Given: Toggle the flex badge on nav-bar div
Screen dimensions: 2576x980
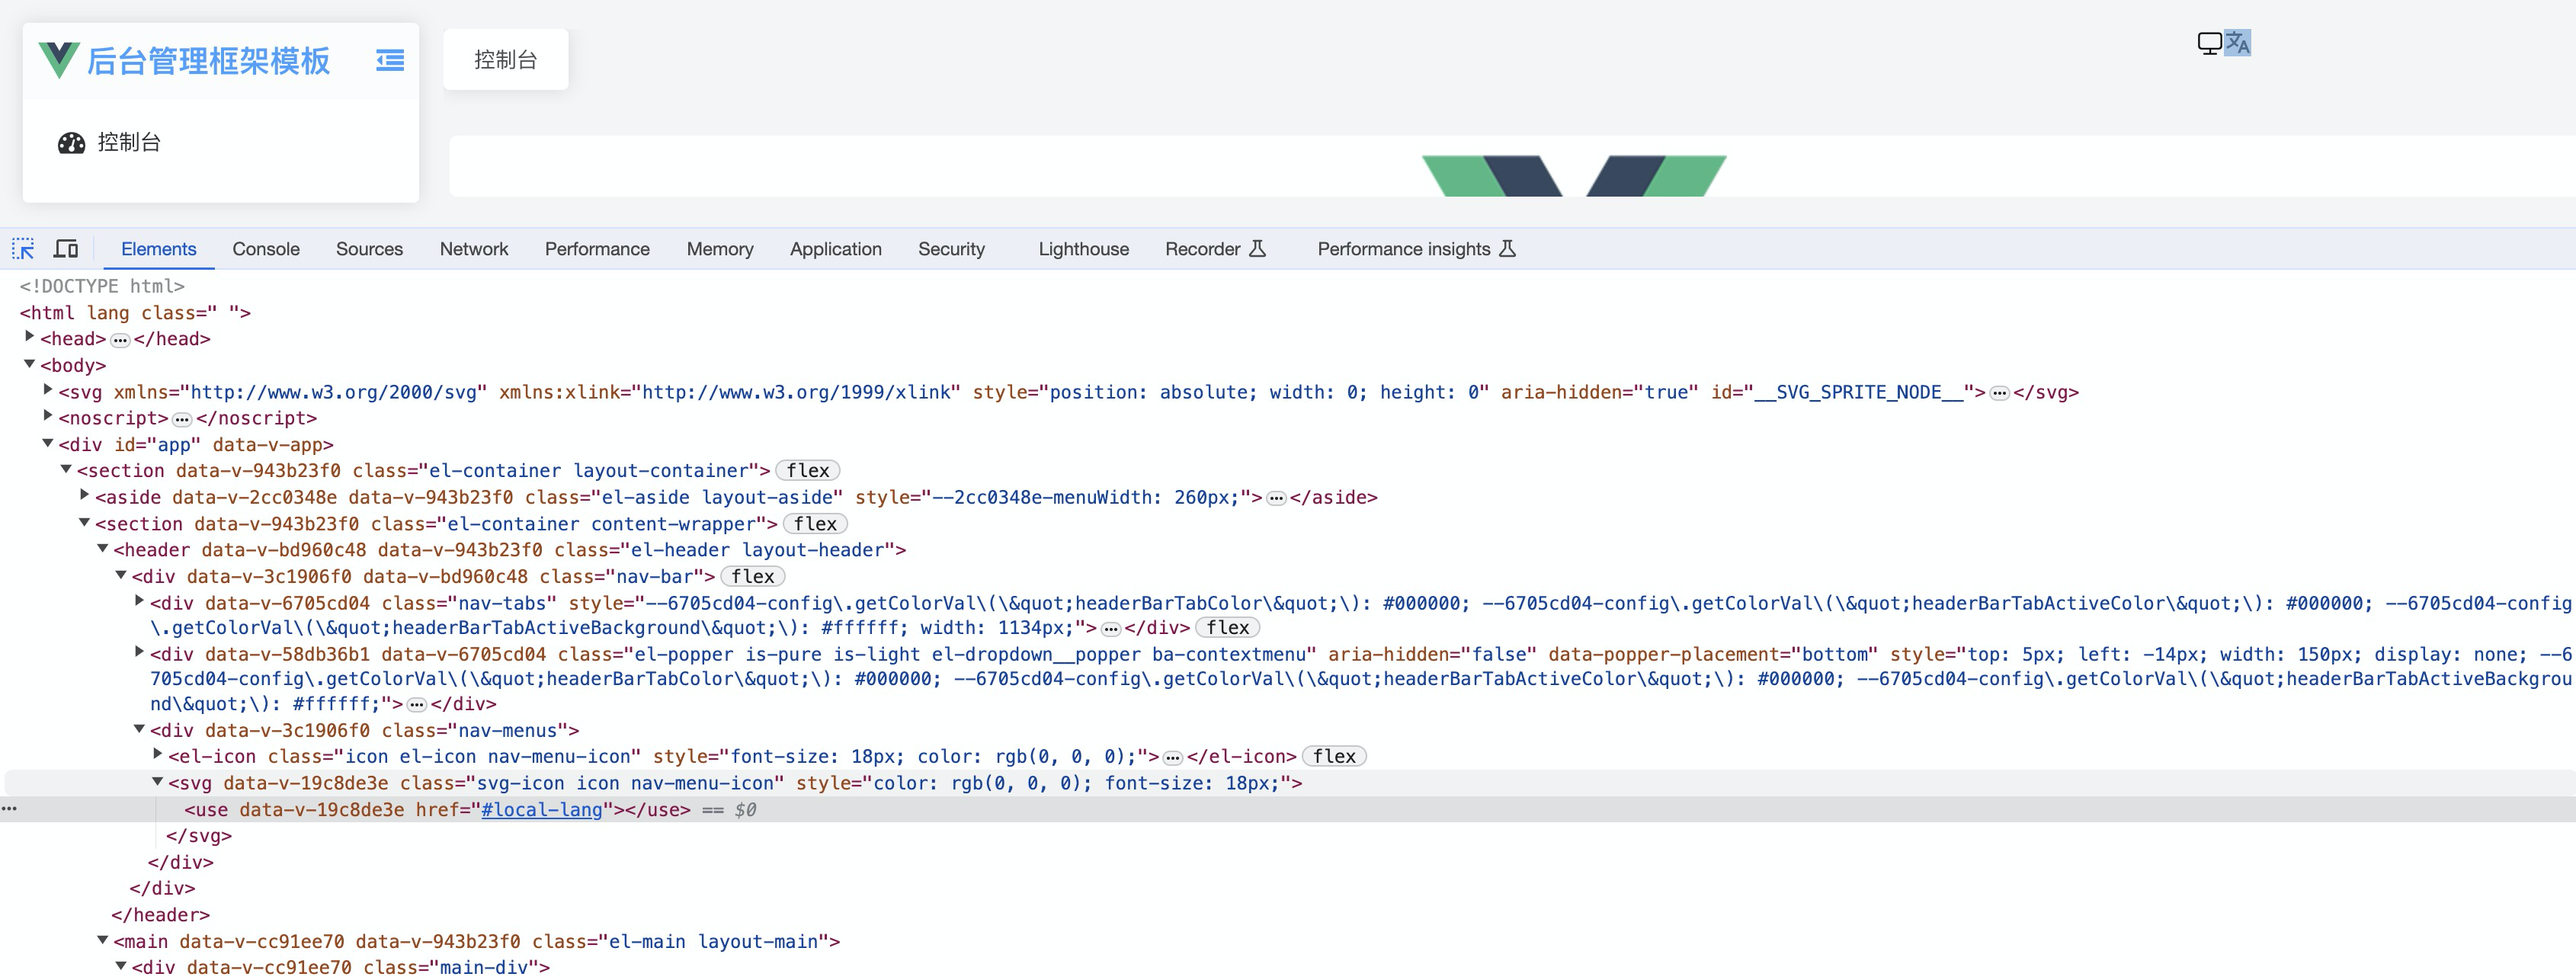Looking at the screenshot, I should click(753, 577).
